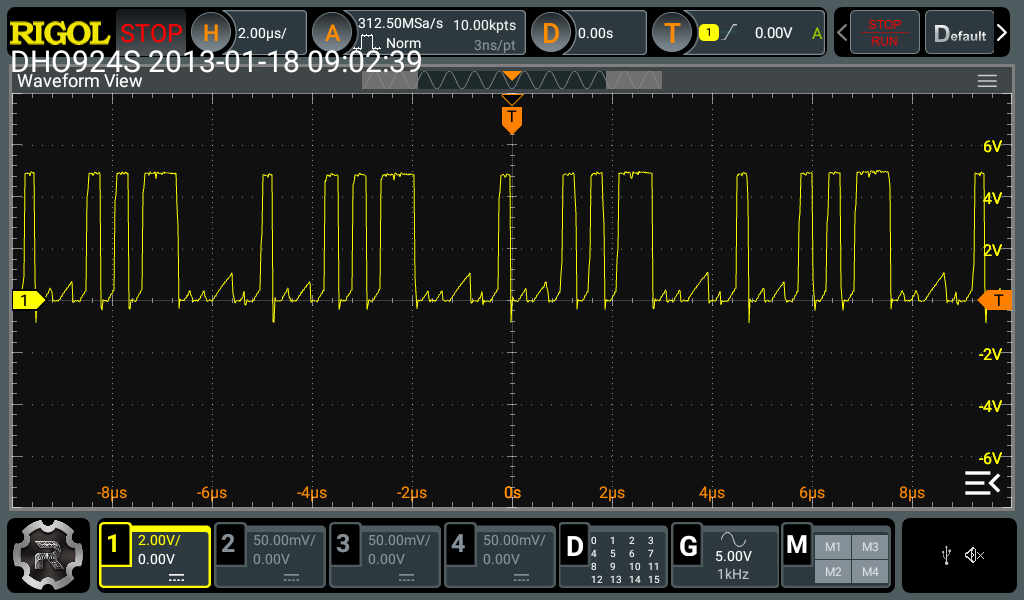Select the 0.00s horizontal delay value
Viewport: 1024px width, 600px height.
pos(596,33)
